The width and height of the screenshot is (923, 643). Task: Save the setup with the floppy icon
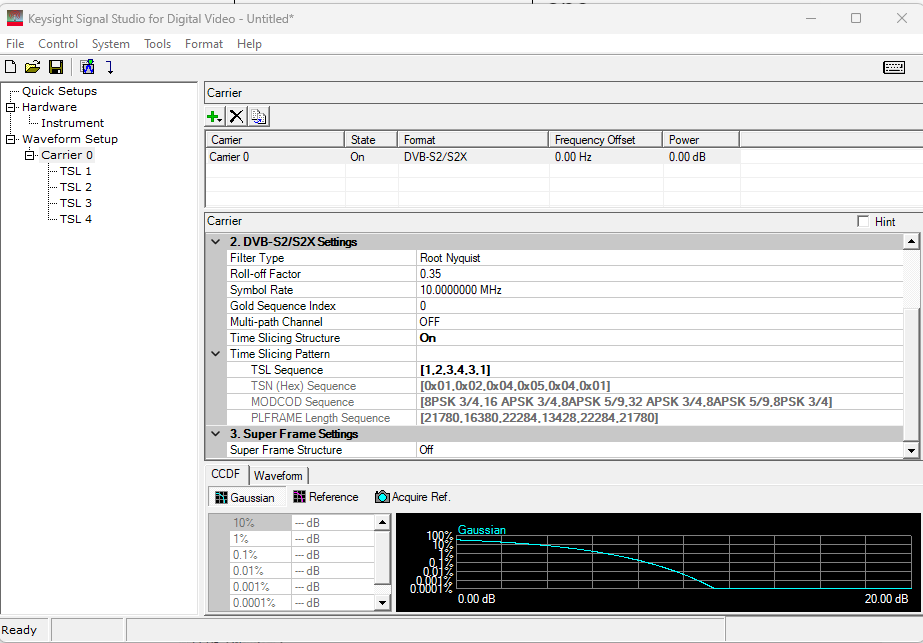coord(56,67)
